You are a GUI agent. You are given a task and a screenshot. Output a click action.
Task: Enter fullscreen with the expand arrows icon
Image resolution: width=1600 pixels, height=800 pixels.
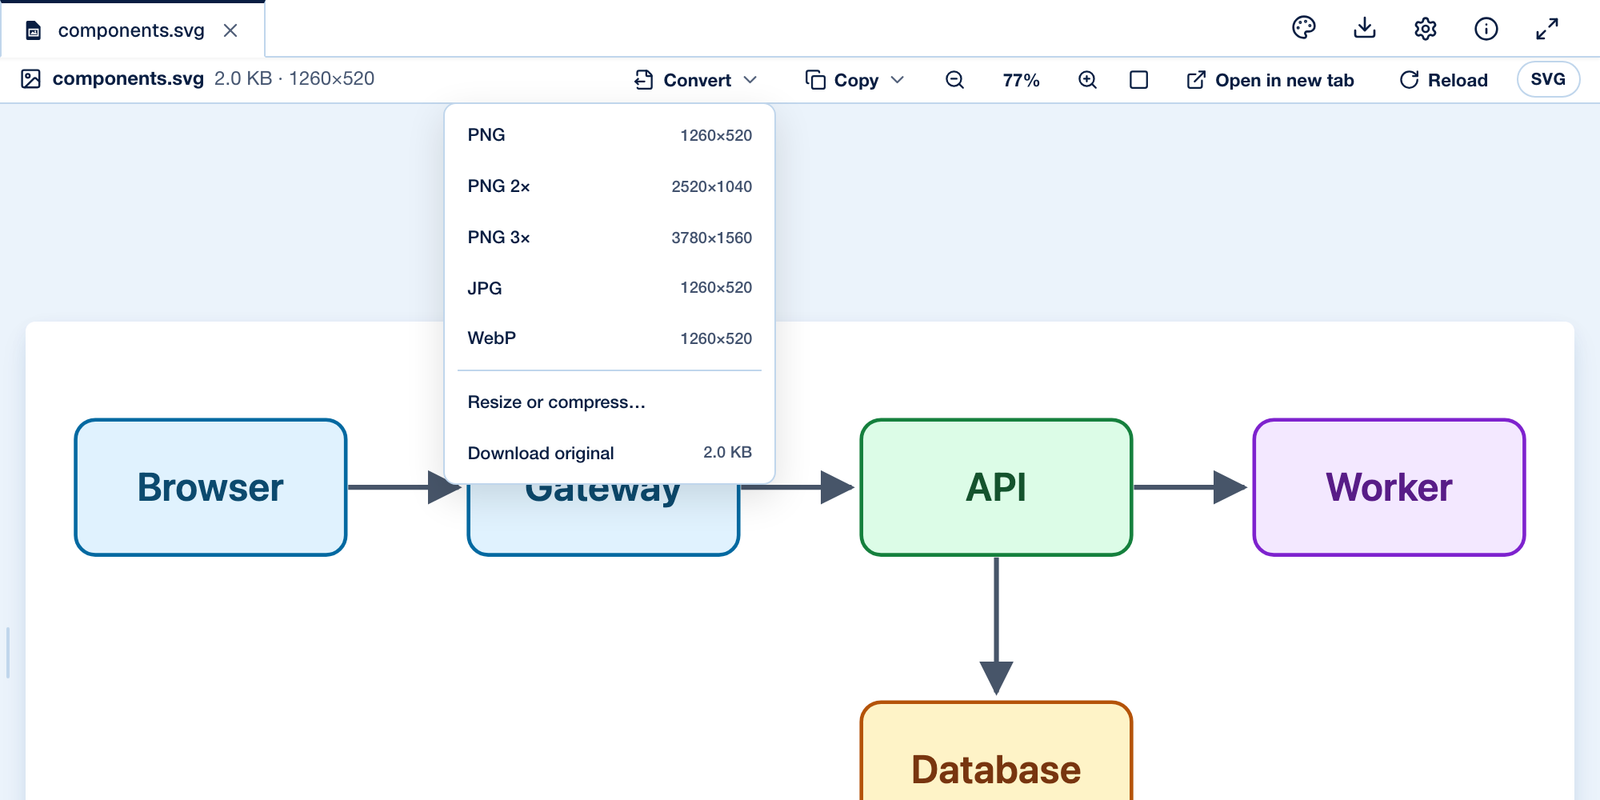1547,29
